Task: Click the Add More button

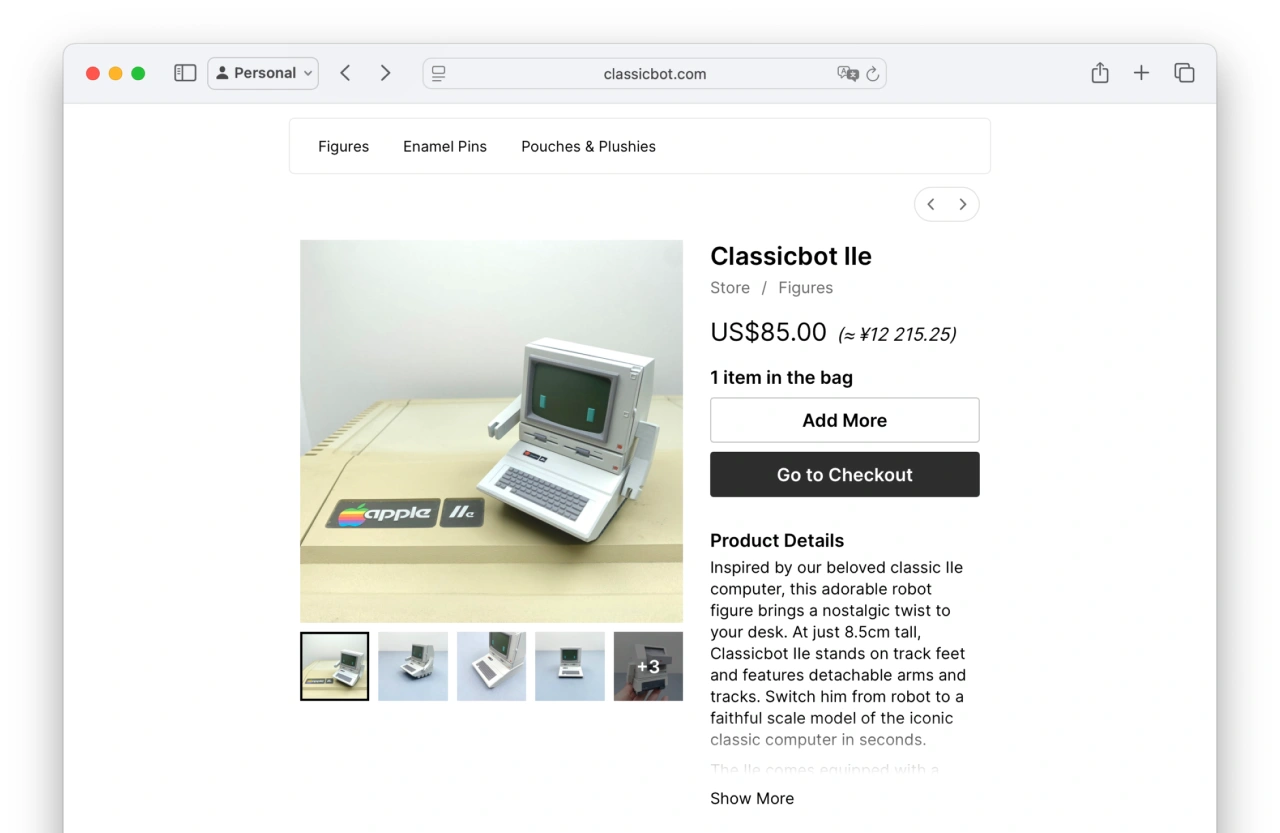Action: click(x=845, y=420)
